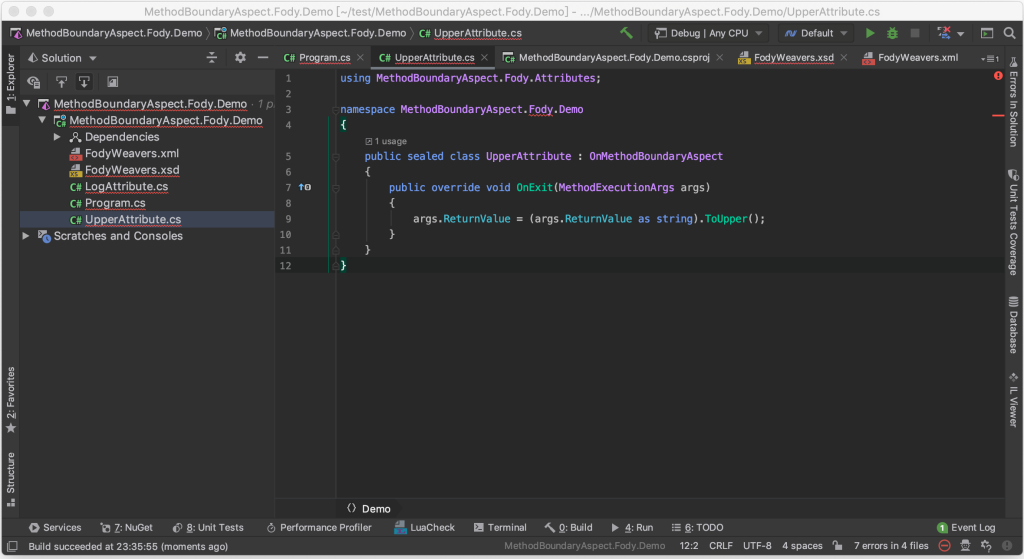1024x559 pixels.
Task: Select FodyWeavers.xsd in solution tree
Action: click(131, 170)
